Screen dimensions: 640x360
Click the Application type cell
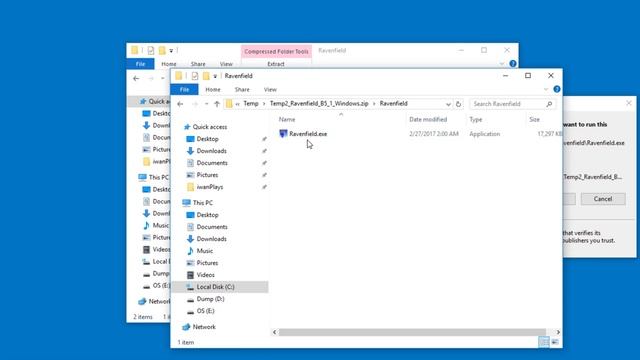click(484, 134)
